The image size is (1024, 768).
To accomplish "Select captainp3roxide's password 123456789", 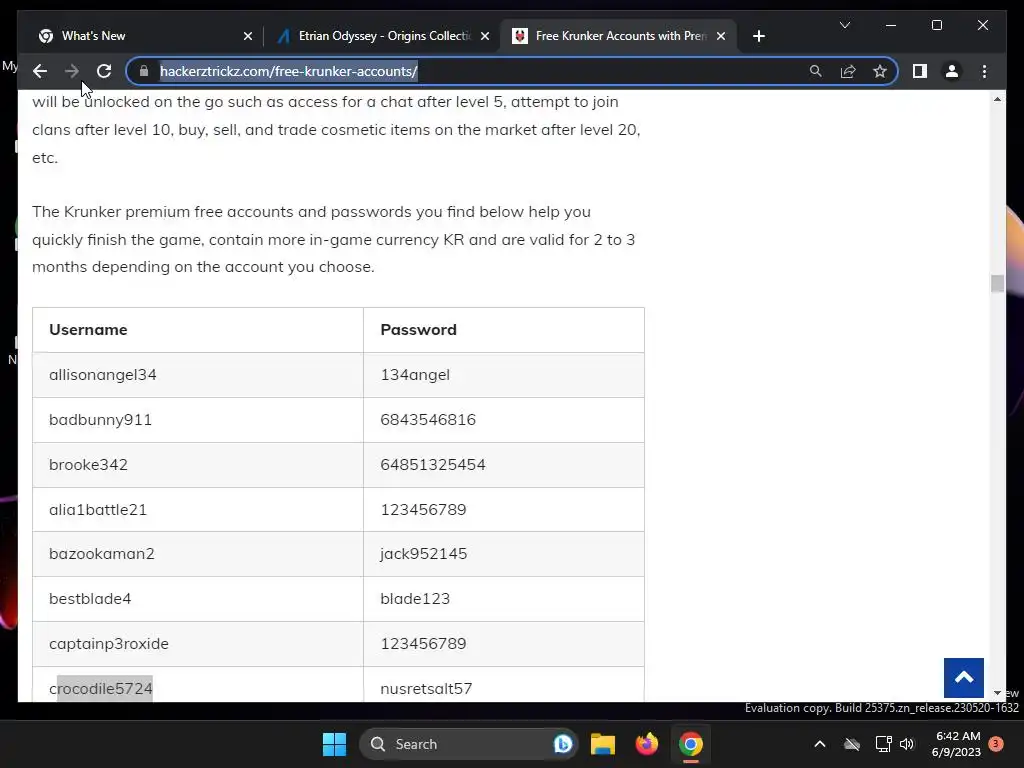I will coord(423,644).
